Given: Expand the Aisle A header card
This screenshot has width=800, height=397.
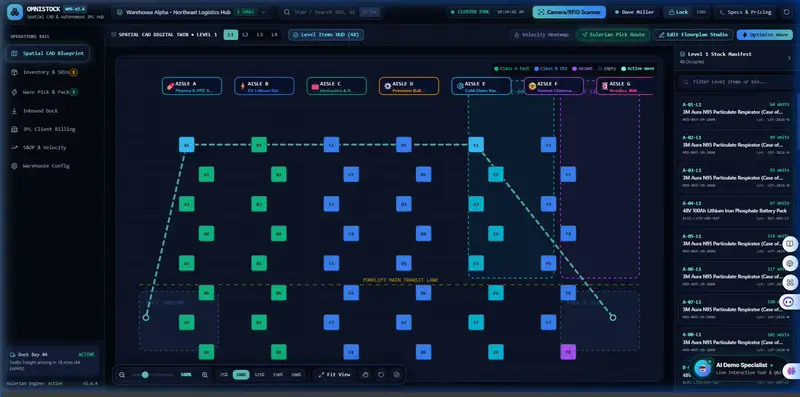Looking at the screenshot, I should [192, 86].
